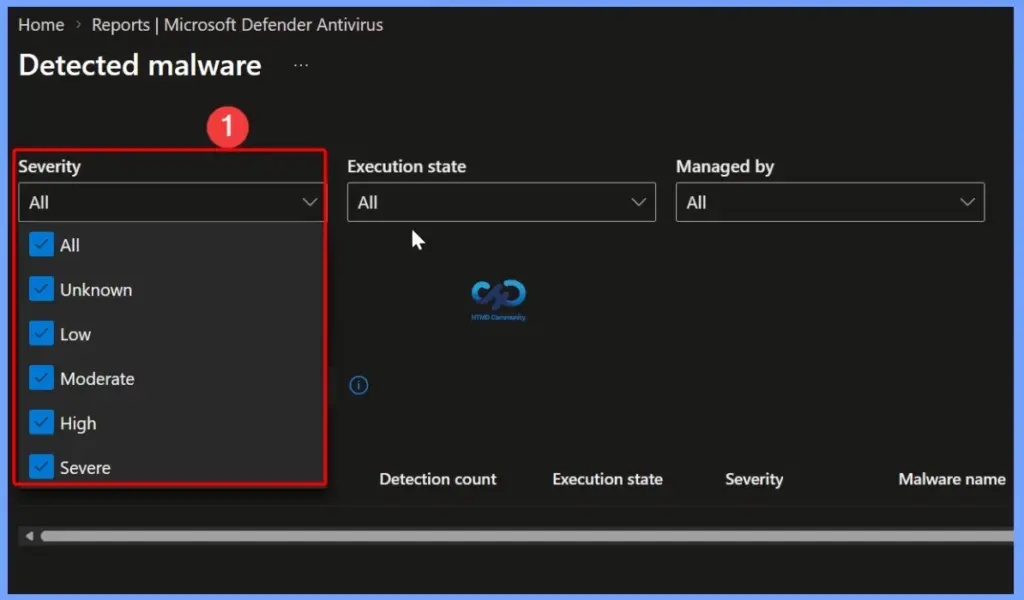Sort by Detection count column

click(x=438, y=479)
